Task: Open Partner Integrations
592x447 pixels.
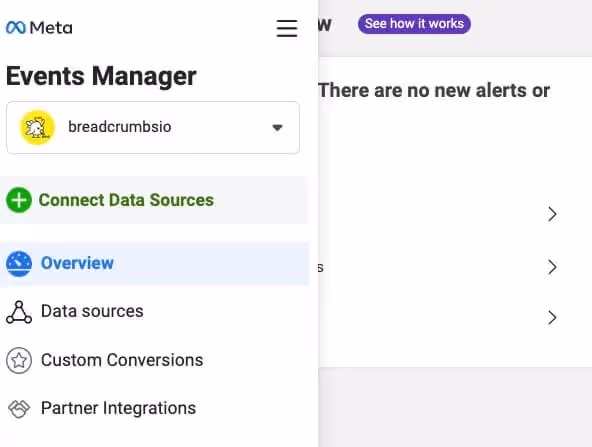Action: tap(118, 408)
